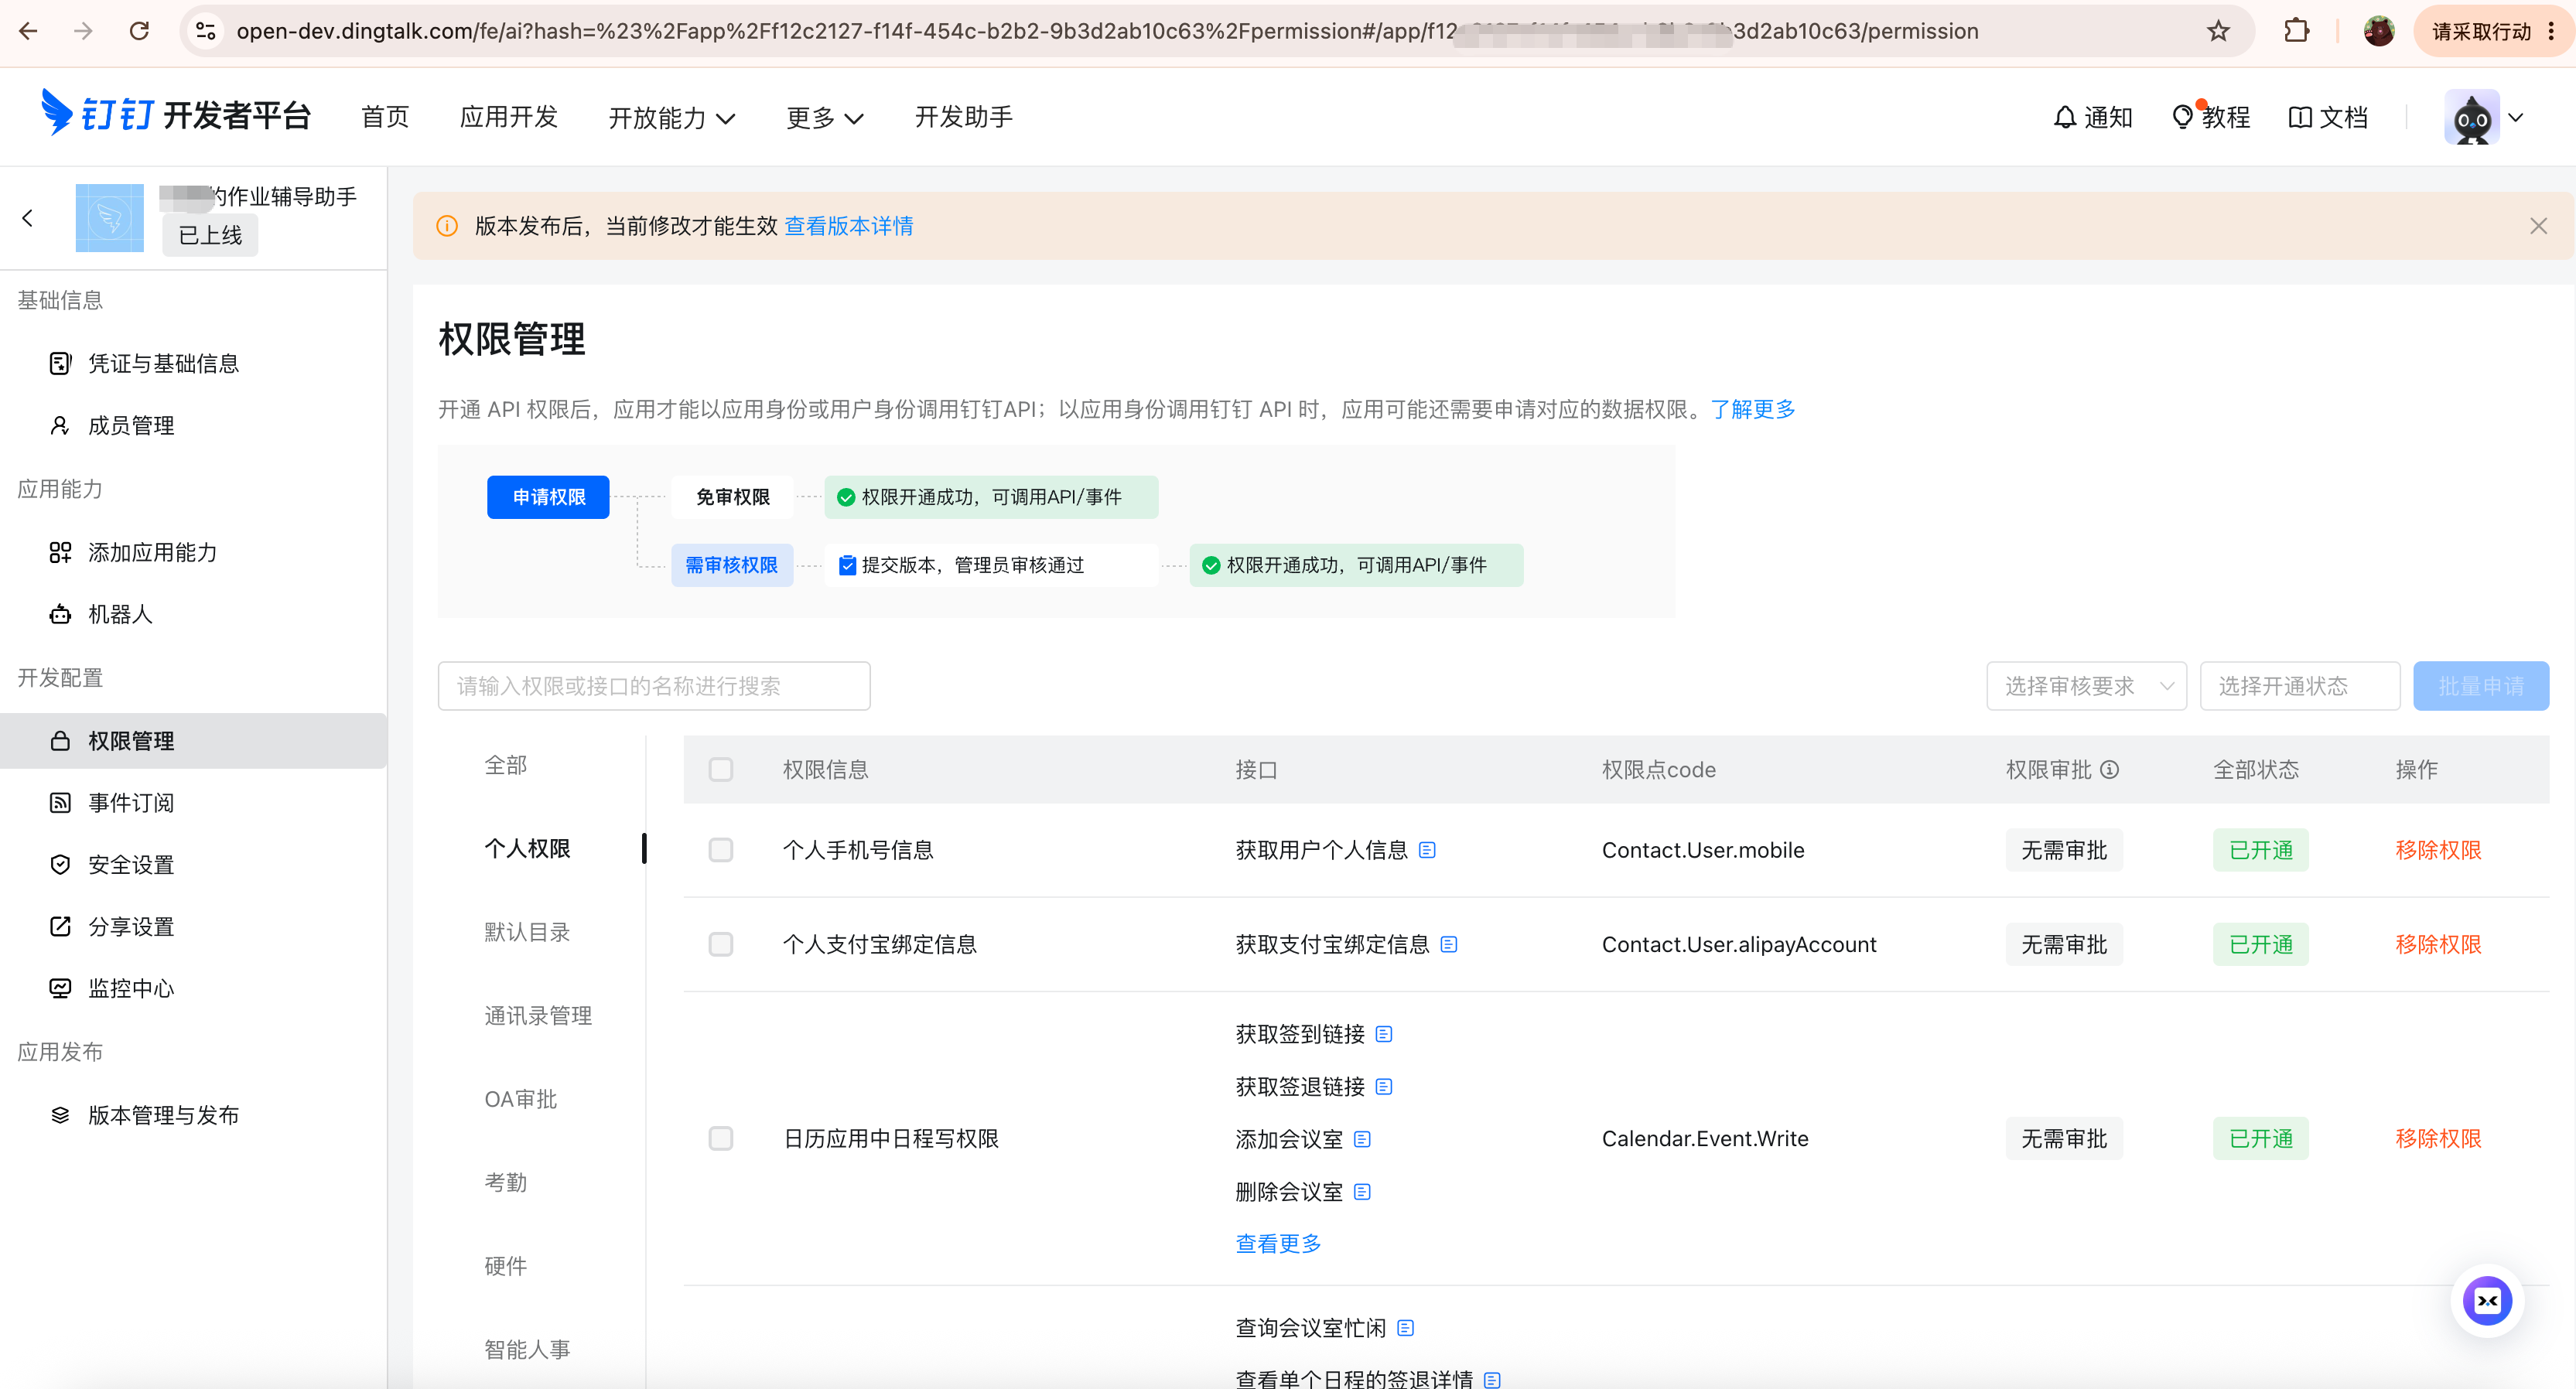The height and width of the screenshot is (1389, 2576).
Task: Select all rows via header checkbox
Action: (x=720, y=769)
